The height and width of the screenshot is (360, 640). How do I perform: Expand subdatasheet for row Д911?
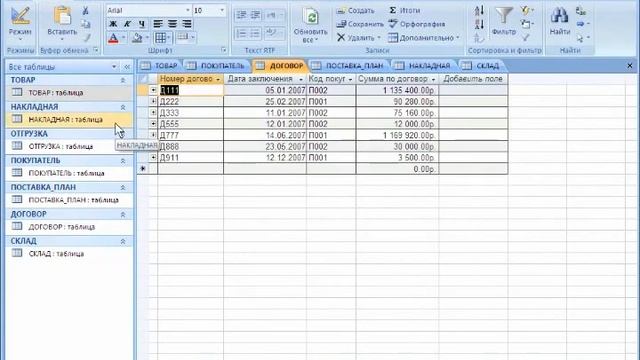(x=153, y=157)
